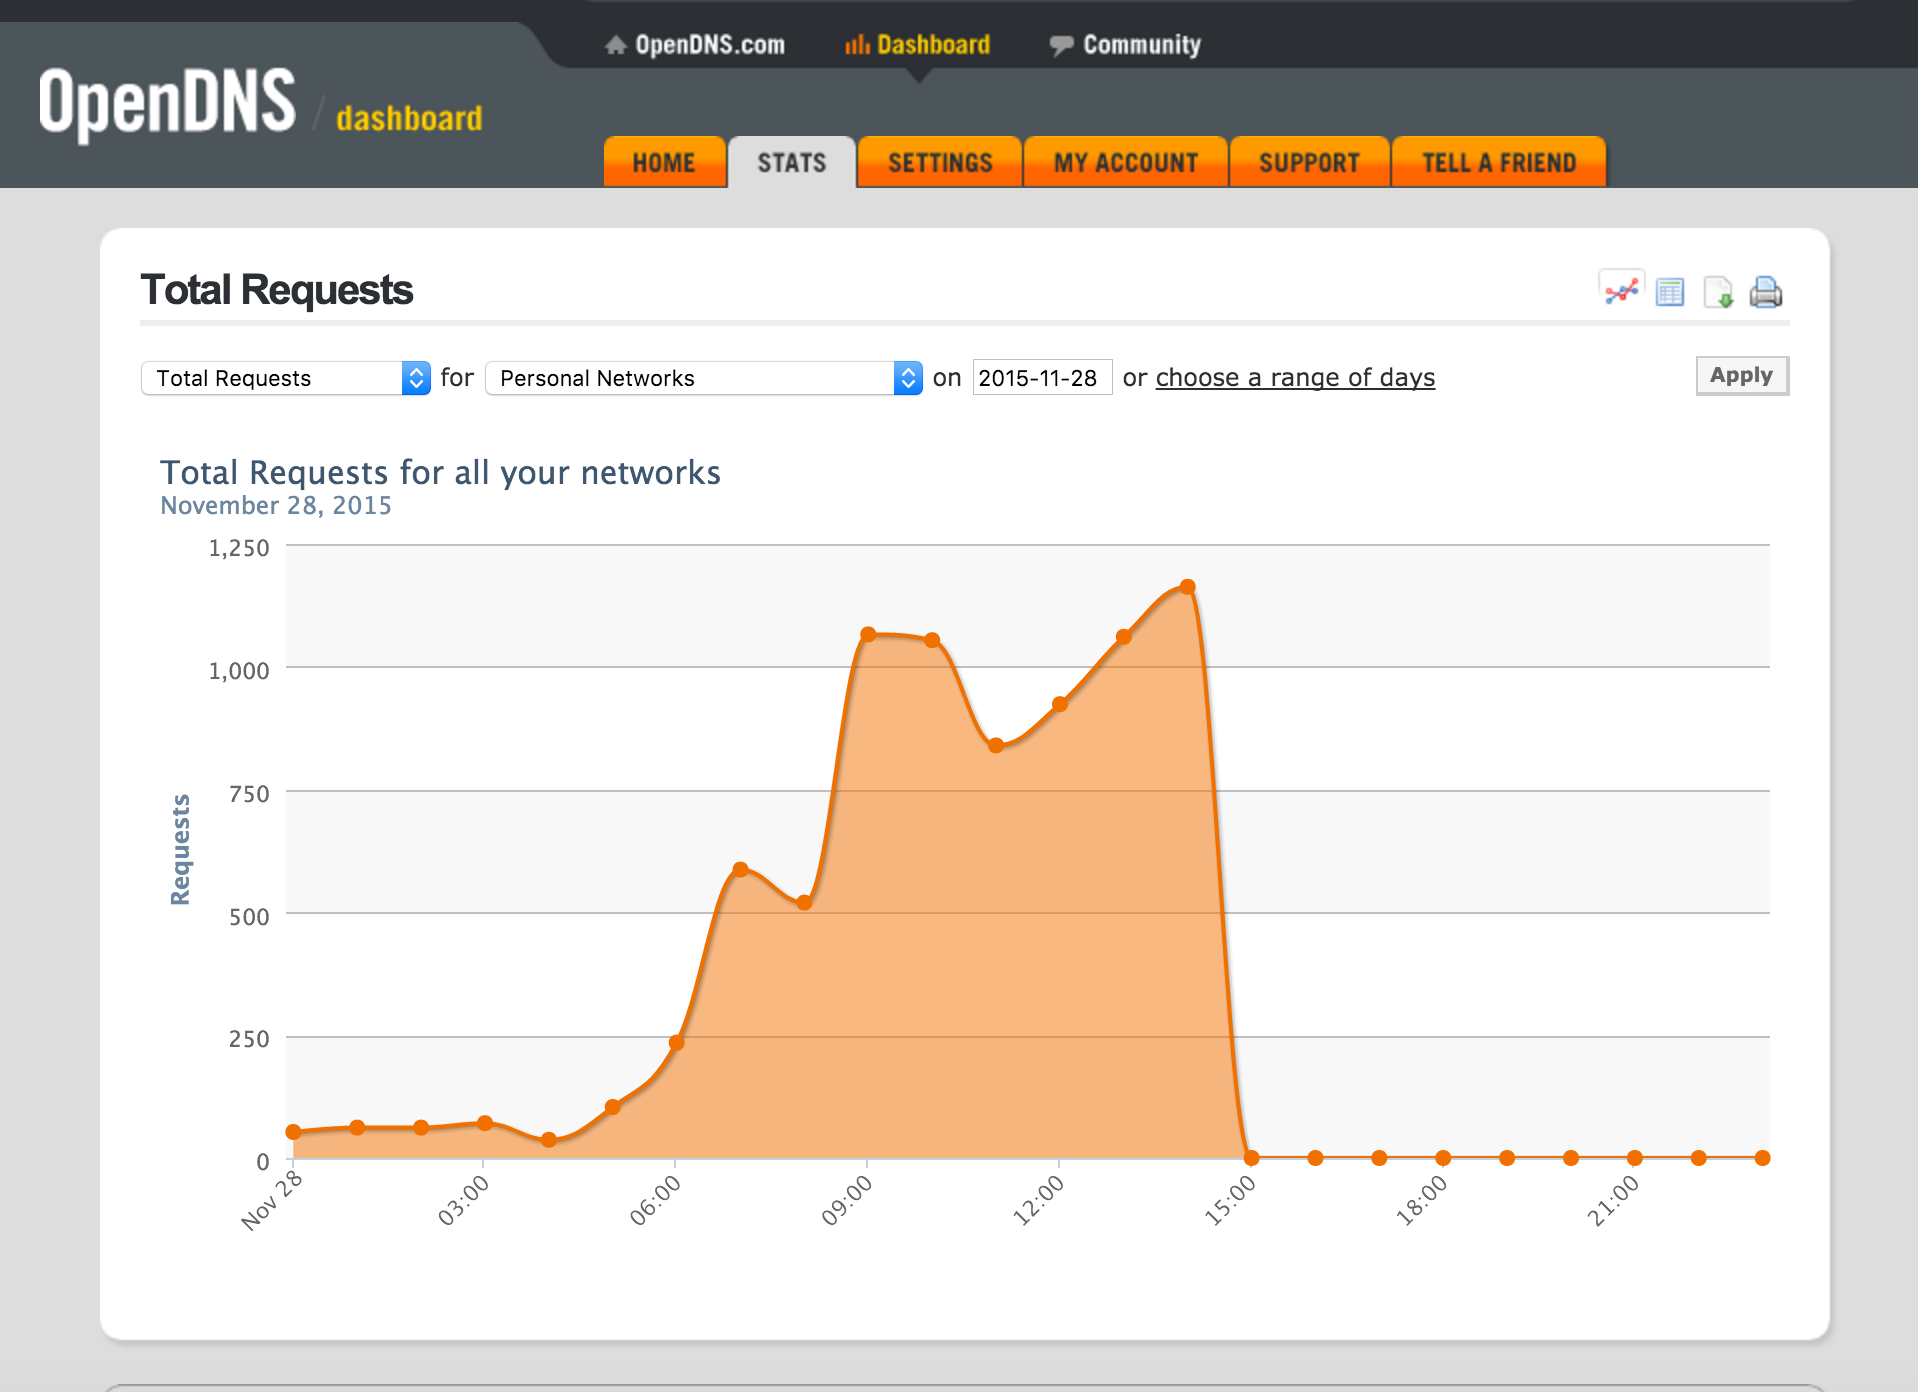The height and width of the screenshot is (1392, 1918).
Task: Click the Dashboard bar chart icon
Action: coord(857,45)
